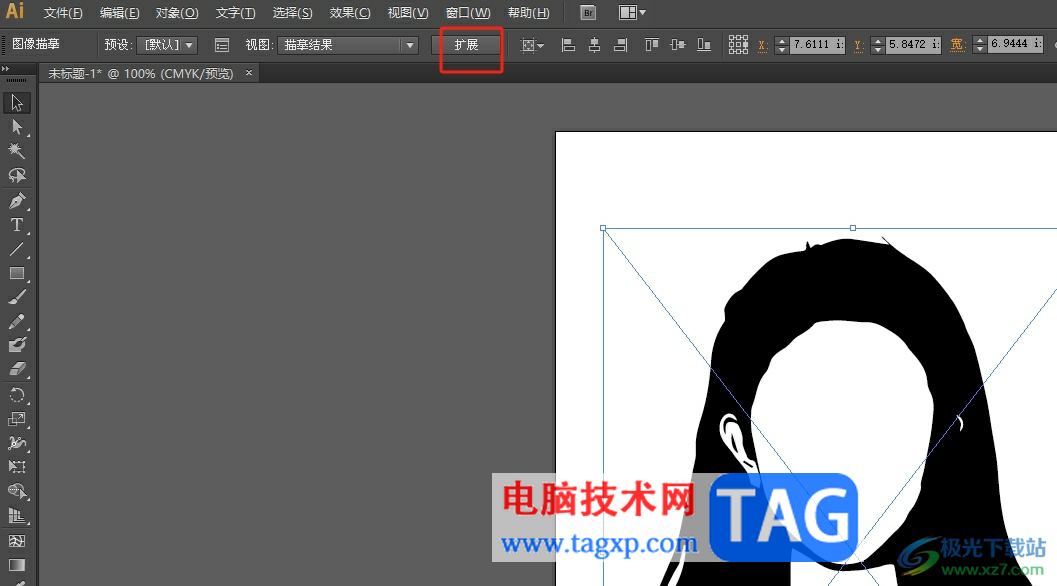Open the 帮助(H) menu
This screenshot has width=1057, height=586.
click(x=528, y=13)
